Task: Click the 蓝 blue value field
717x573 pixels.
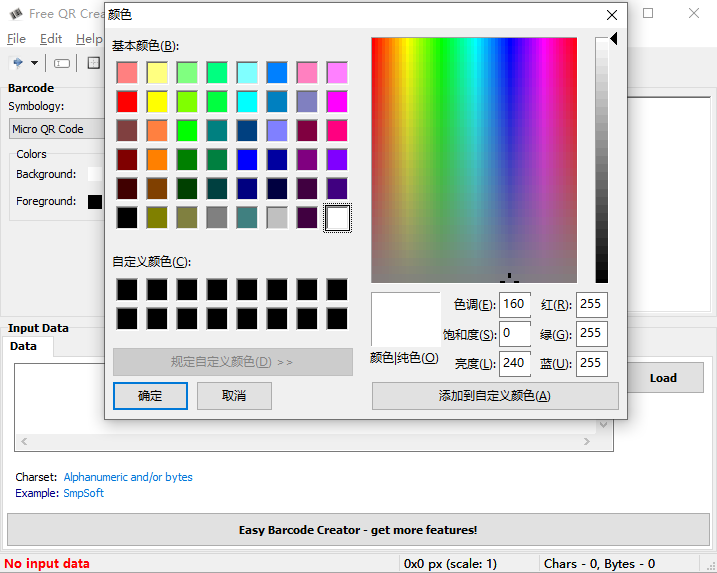Action: point(592,364)
